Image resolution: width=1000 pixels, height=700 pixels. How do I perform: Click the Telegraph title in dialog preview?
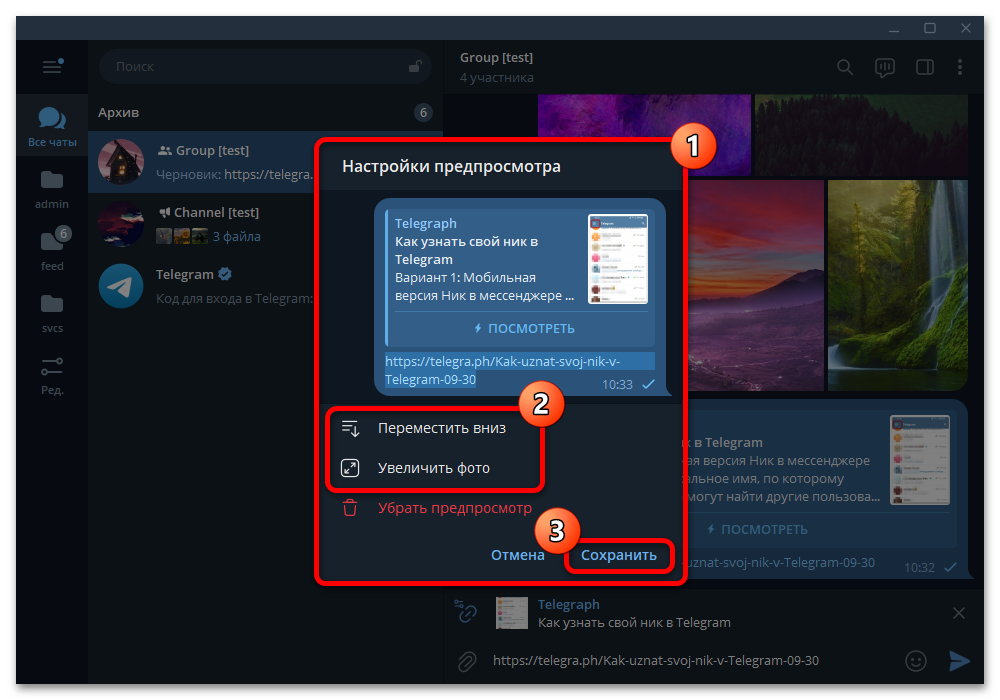[x=425, y=224]
